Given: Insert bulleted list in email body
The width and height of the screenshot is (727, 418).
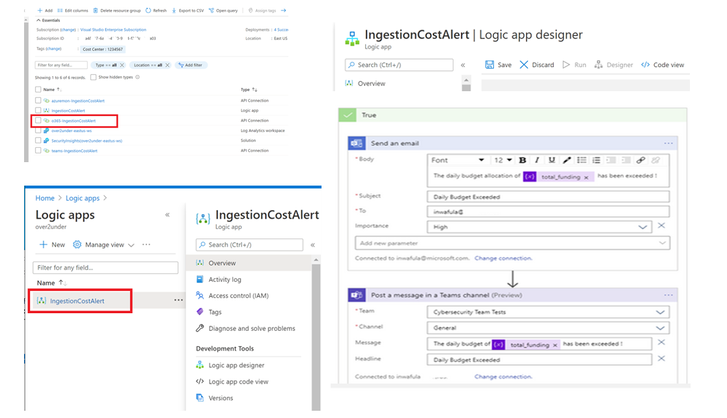Looking at the screenshot, I should [581, 160].
